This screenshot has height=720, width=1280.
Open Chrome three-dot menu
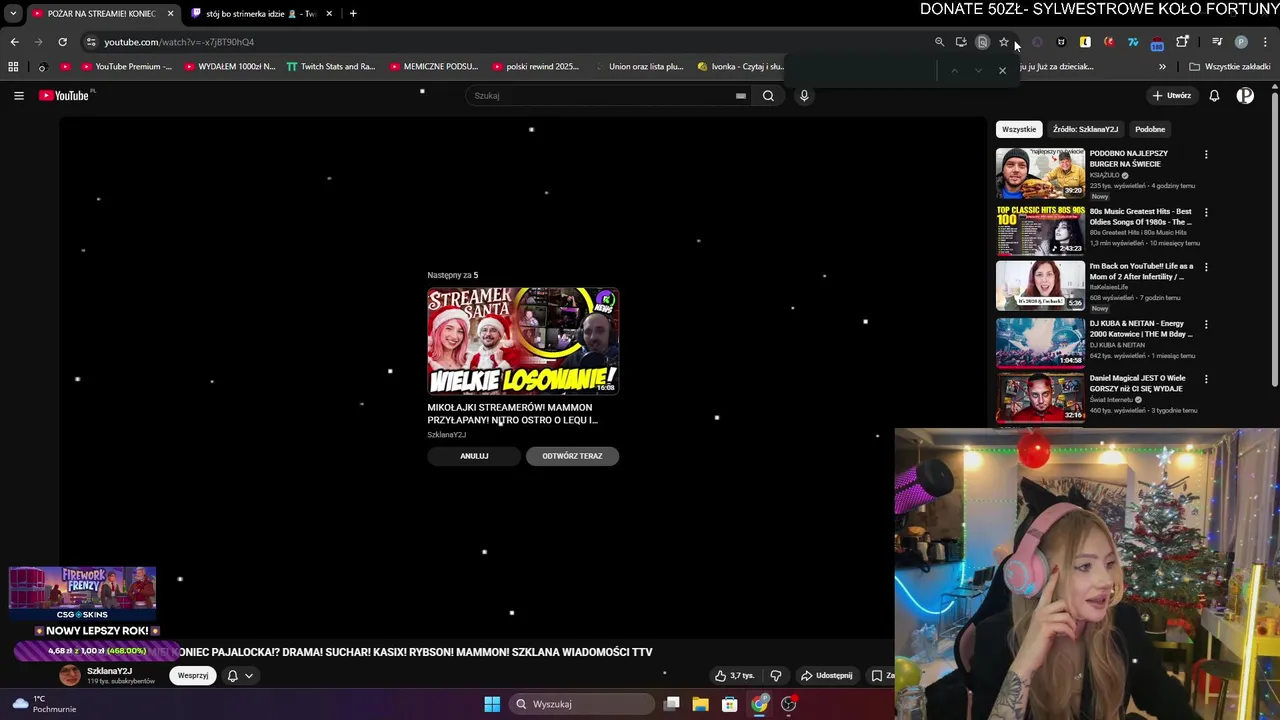tap(1265, 42)
